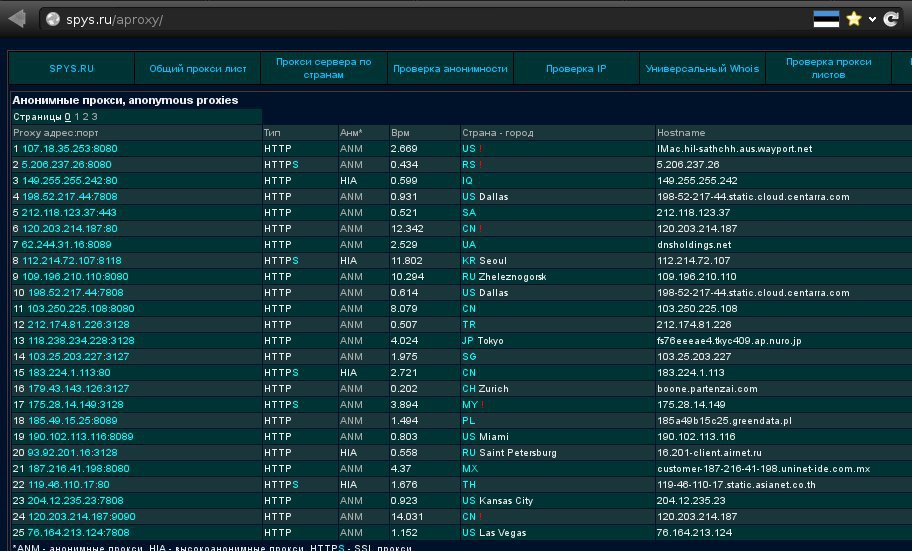The width and height of the screenshot is (912, 551).
Task: Go to page 3 of proxy list
Action: (x=94, y=117)
